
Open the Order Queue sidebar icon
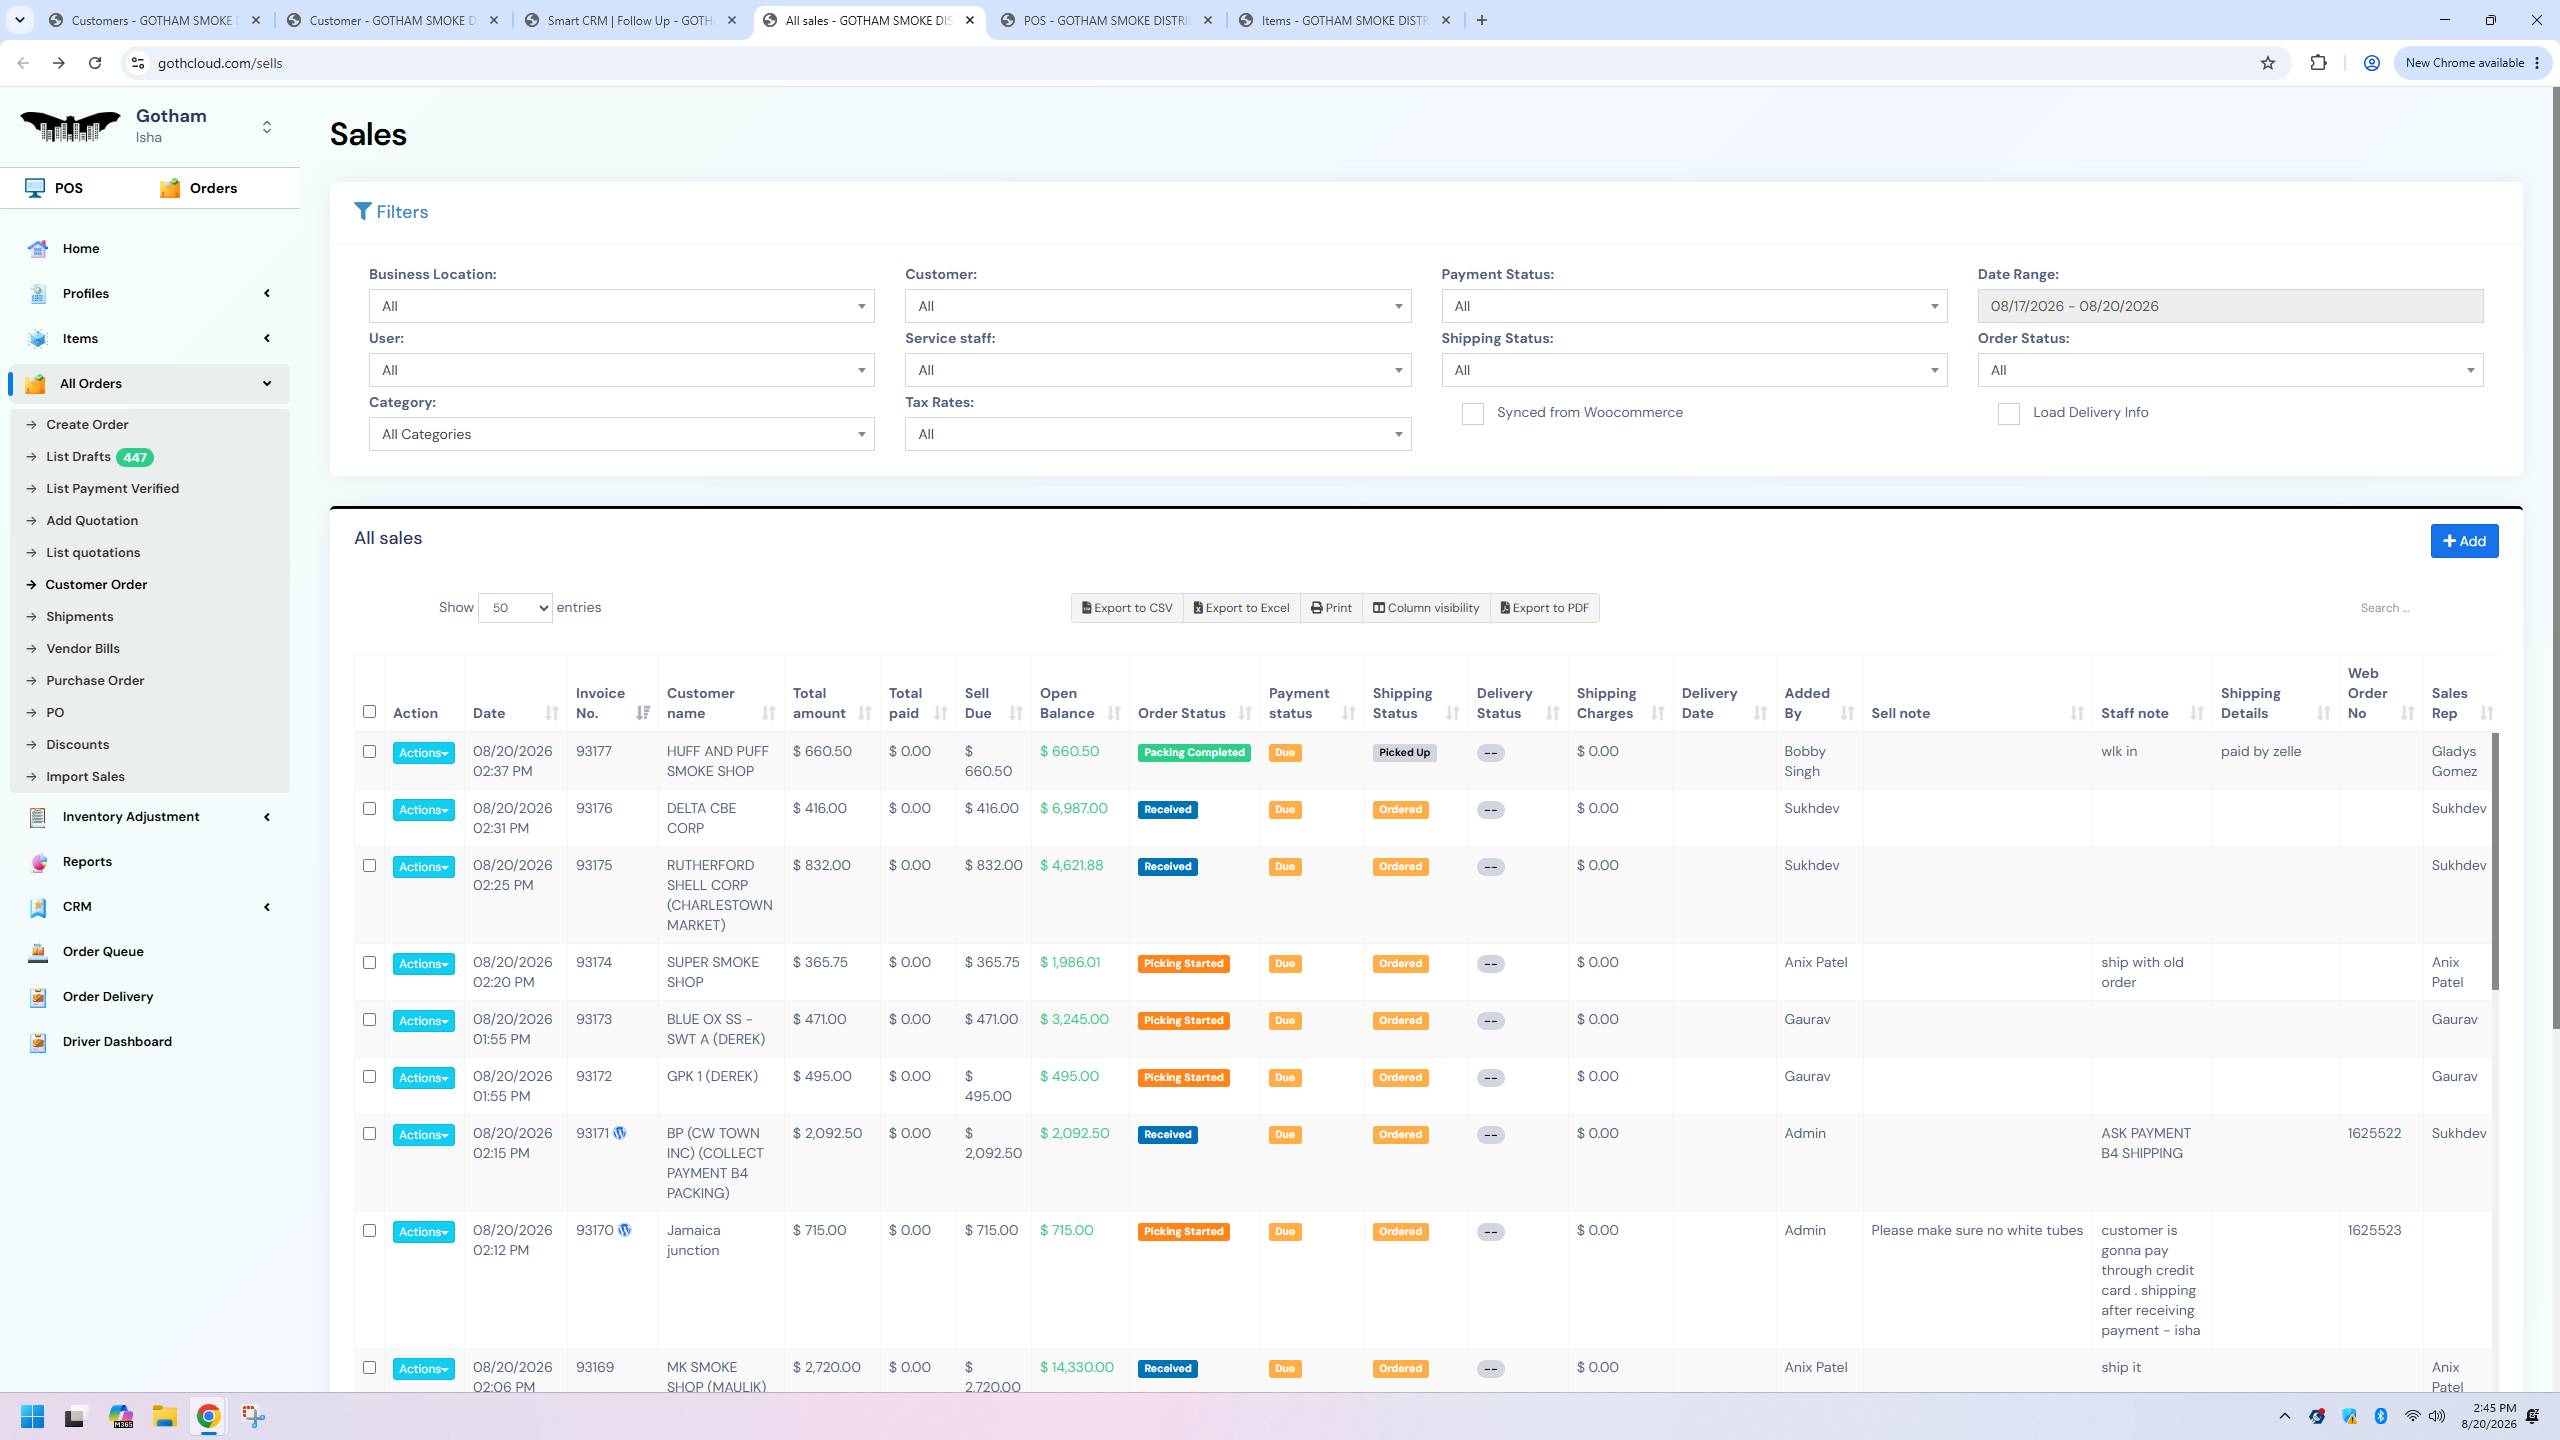click(x=38, y=952)
